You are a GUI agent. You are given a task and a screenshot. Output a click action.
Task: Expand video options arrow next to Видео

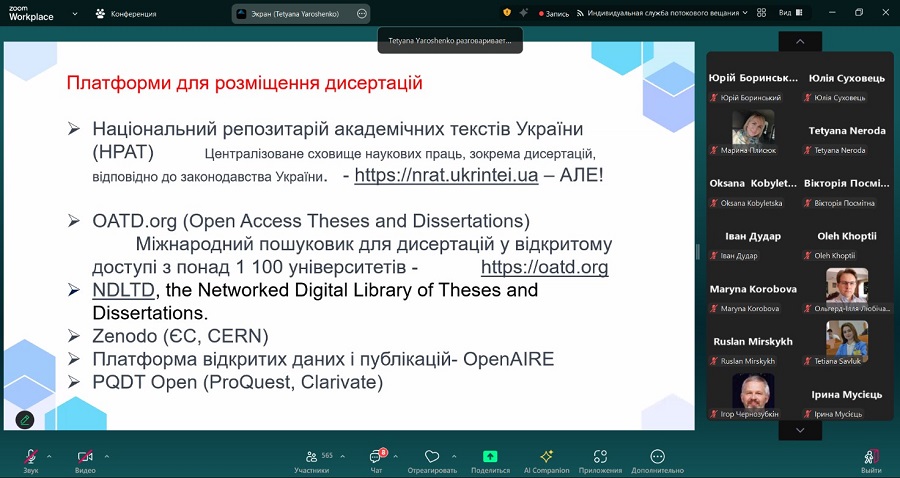106,457
